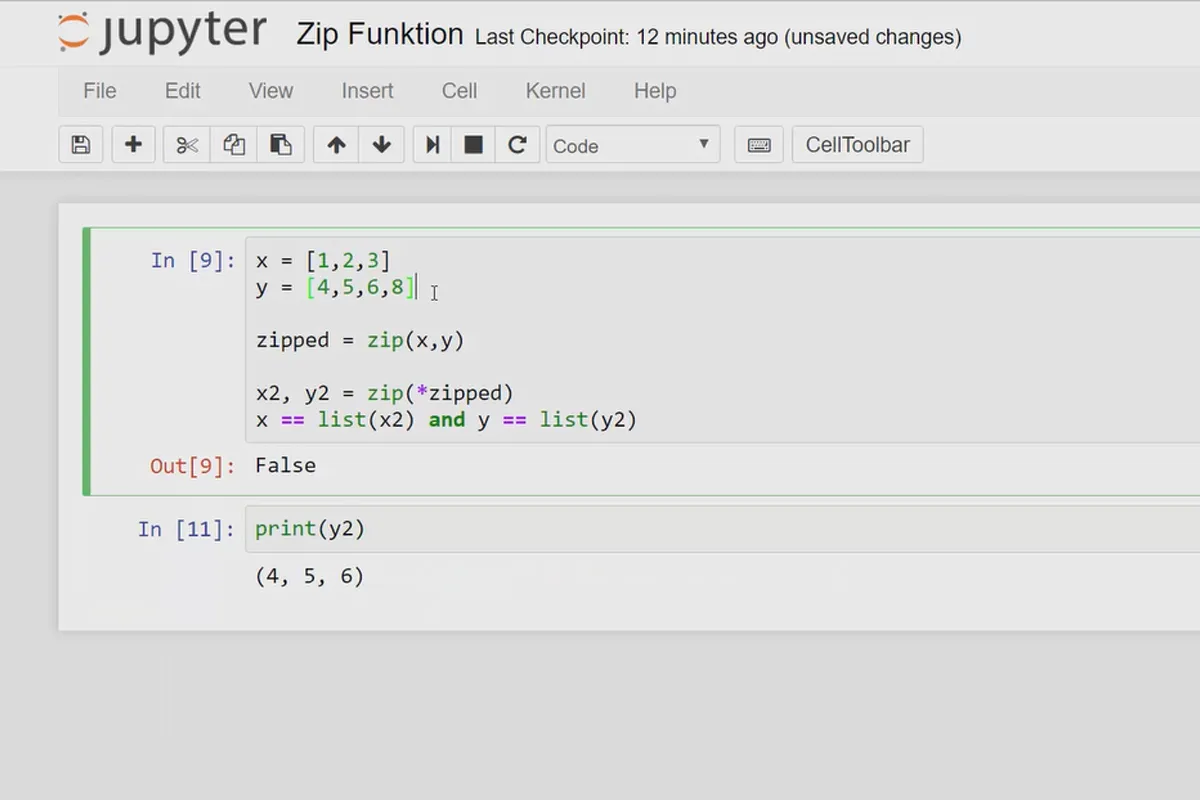
Task: Restart the kernel icon
Action: [x=517, y=145]
